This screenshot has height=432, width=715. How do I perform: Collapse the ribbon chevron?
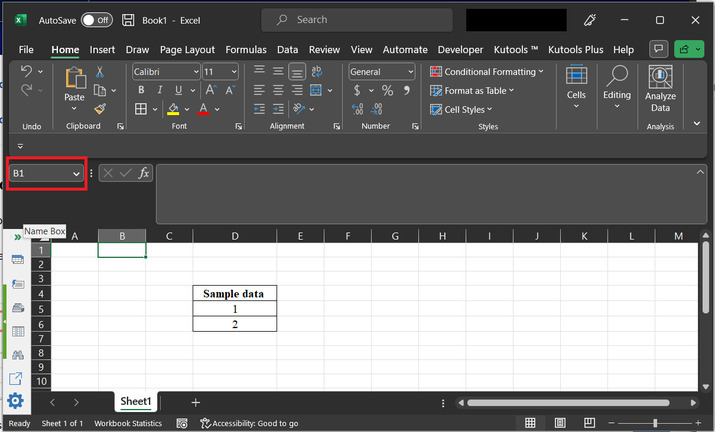point(697,123)
